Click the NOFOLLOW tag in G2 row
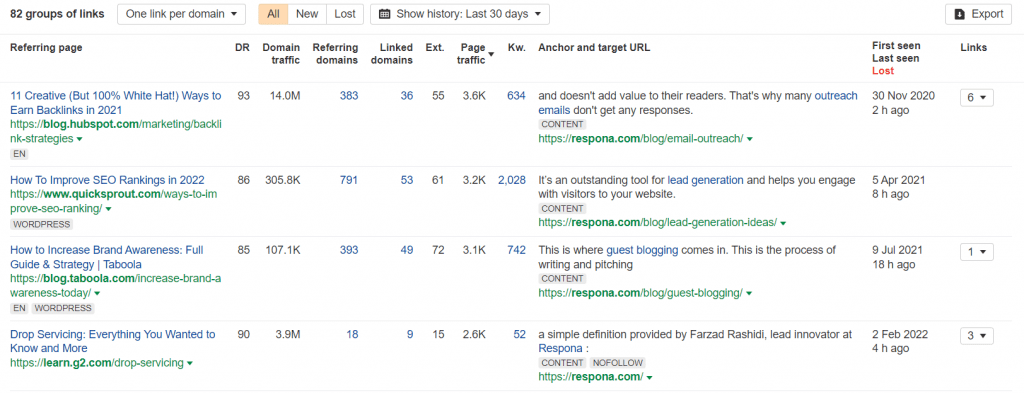 (x=618, y=362)
